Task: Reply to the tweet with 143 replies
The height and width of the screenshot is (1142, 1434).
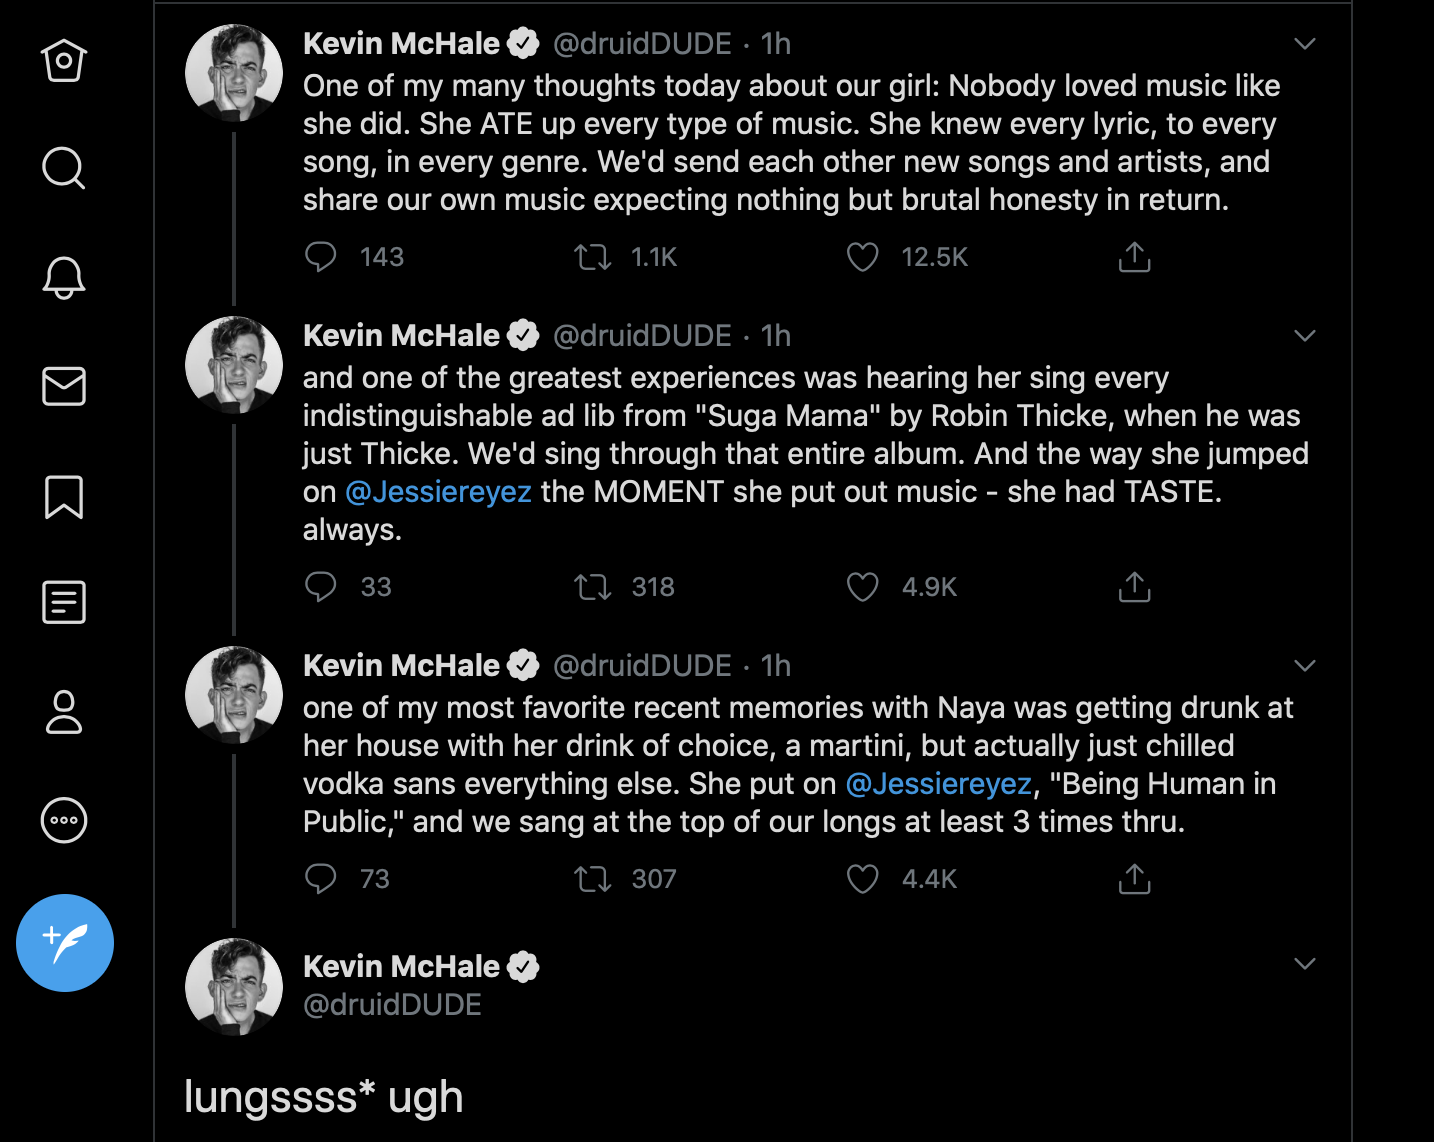Action: point(321,258)
